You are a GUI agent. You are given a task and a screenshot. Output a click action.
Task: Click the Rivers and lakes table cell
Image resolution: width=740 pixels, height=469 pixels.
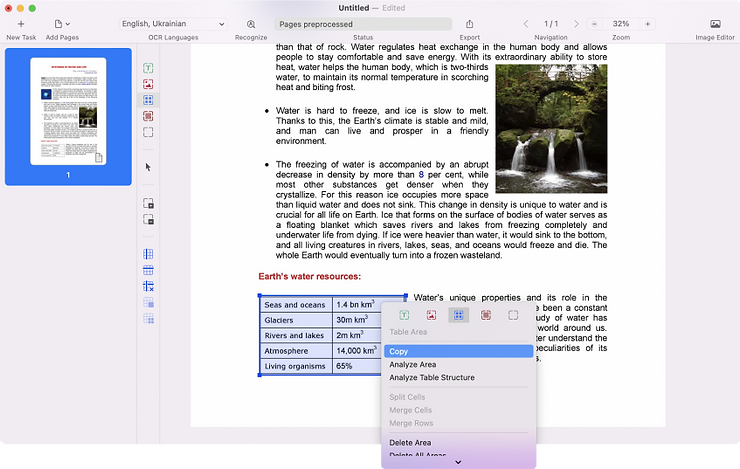coord(296,335)
